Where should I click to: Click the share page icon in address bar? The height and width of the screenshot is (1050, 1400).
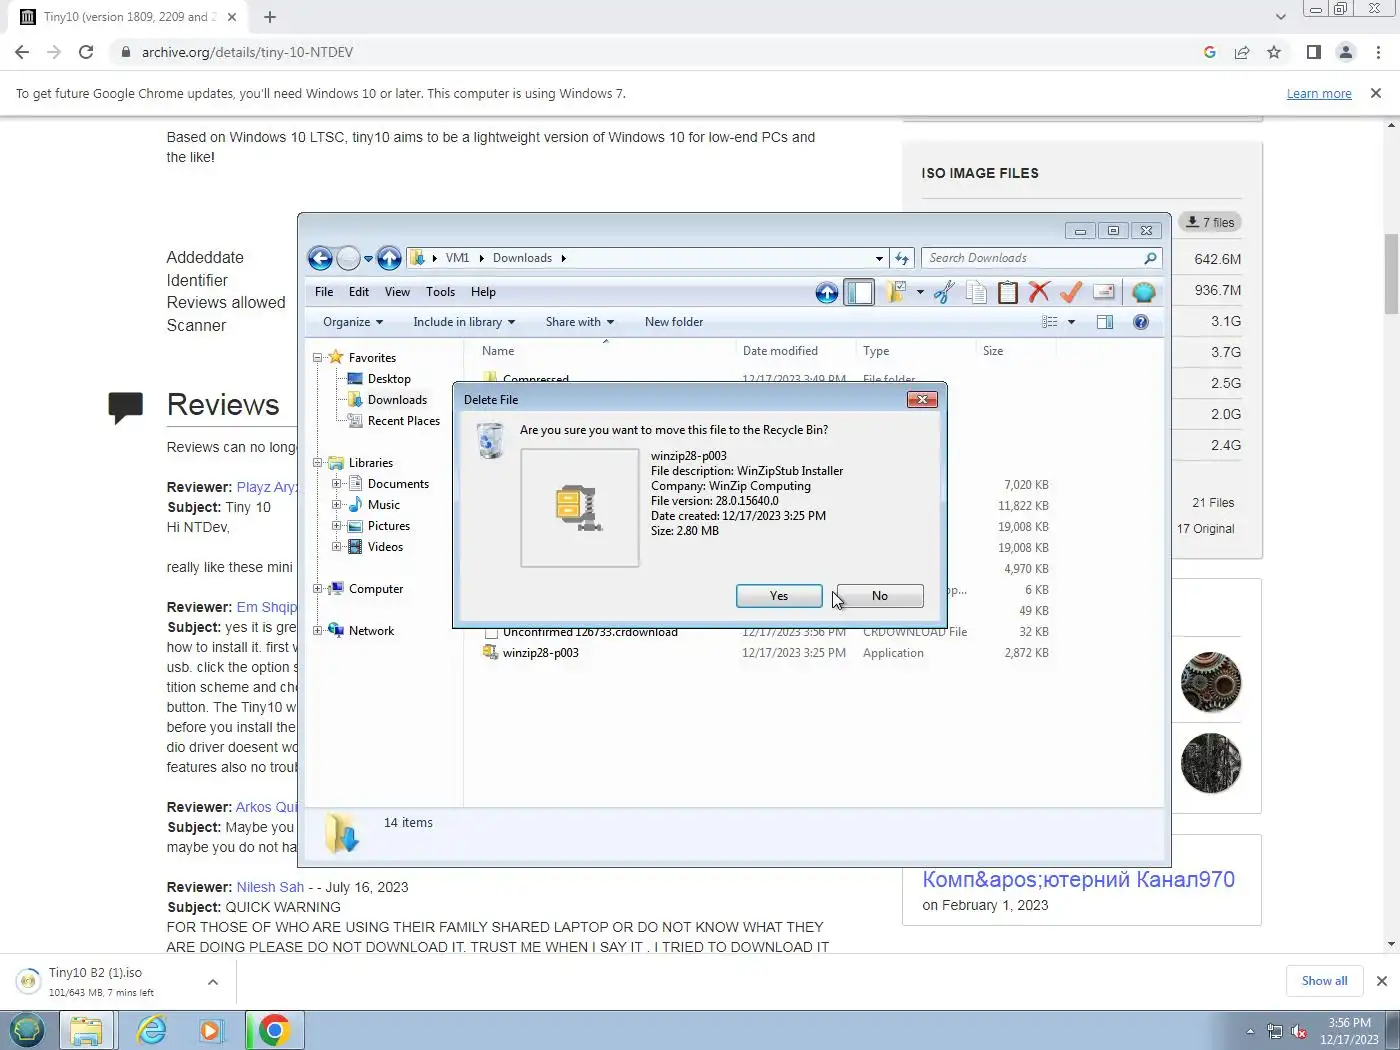point(1242,52)
